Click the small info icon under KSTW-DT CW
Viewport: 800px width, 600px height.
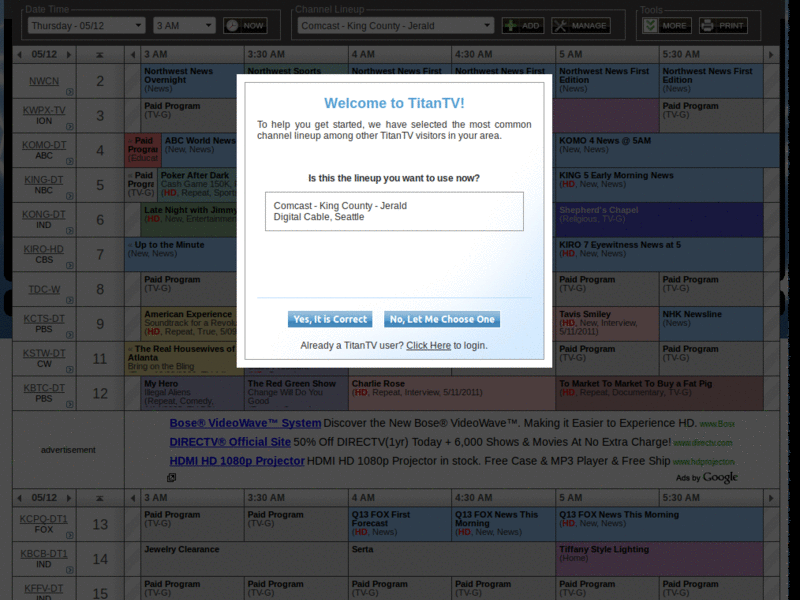tap(70, 369)
